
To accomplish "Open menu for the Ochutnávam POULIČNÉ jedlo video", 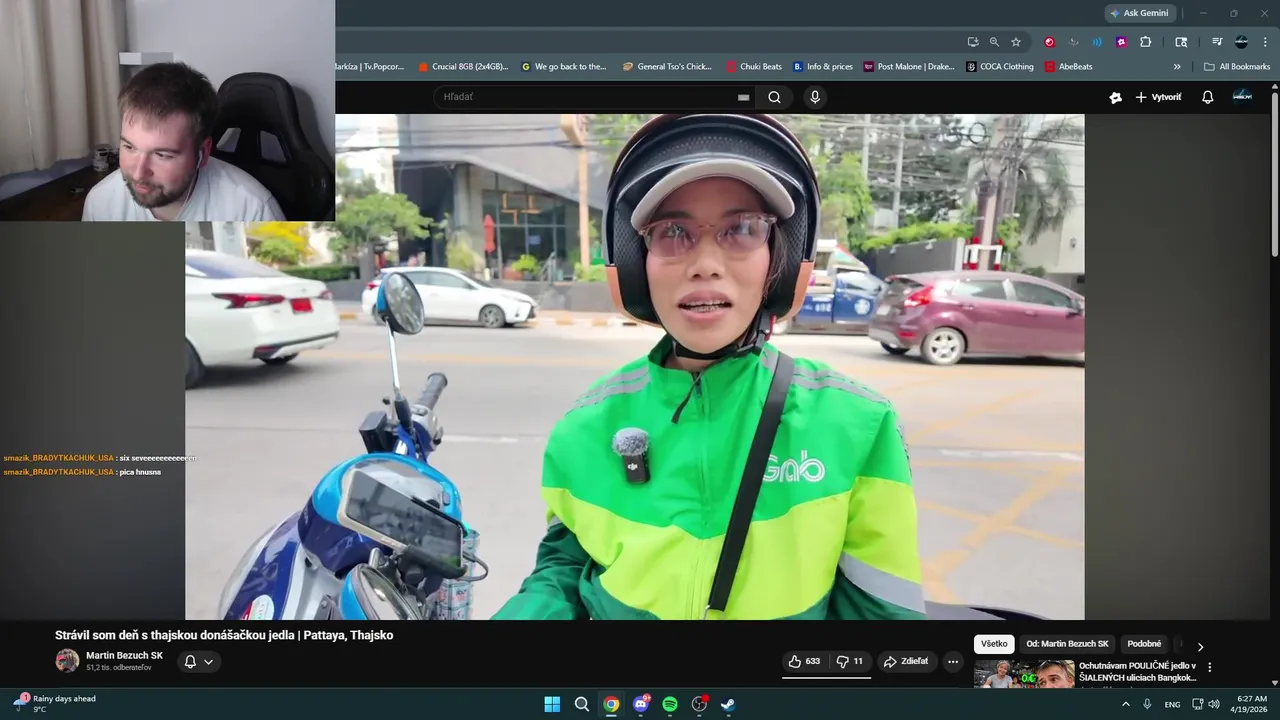I will (x=1209, y=667).
